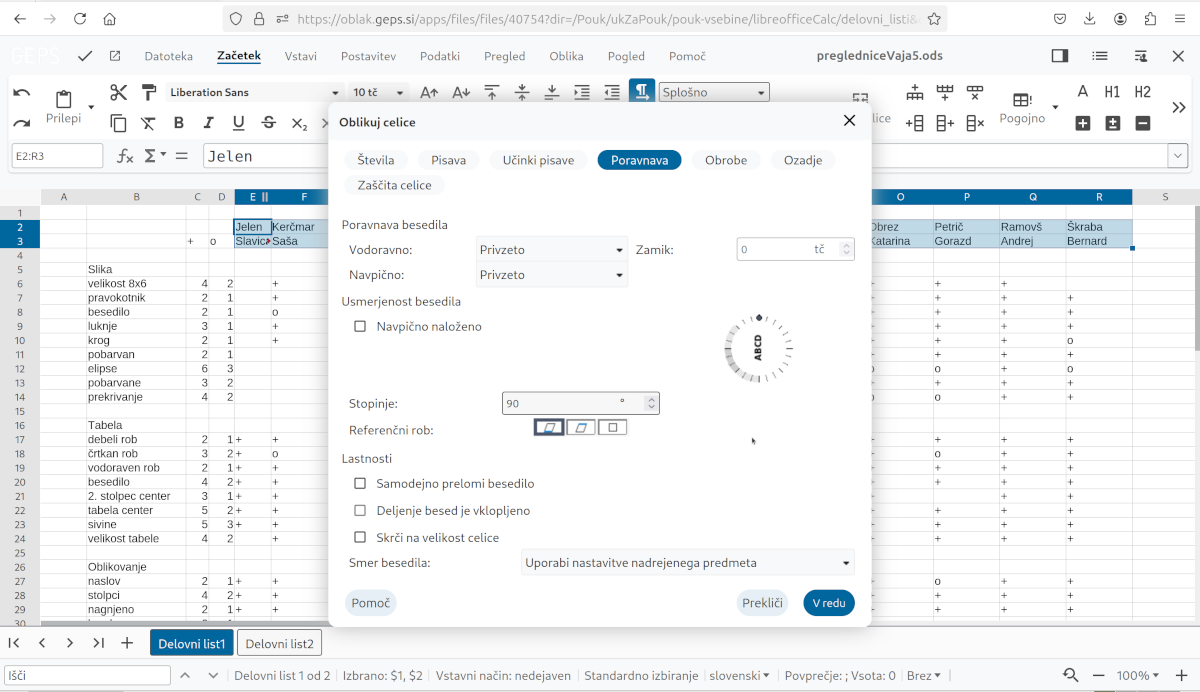Click the Clone Formatting paintbrush icon
This screenshot has height=692, width=1200.
149,93
